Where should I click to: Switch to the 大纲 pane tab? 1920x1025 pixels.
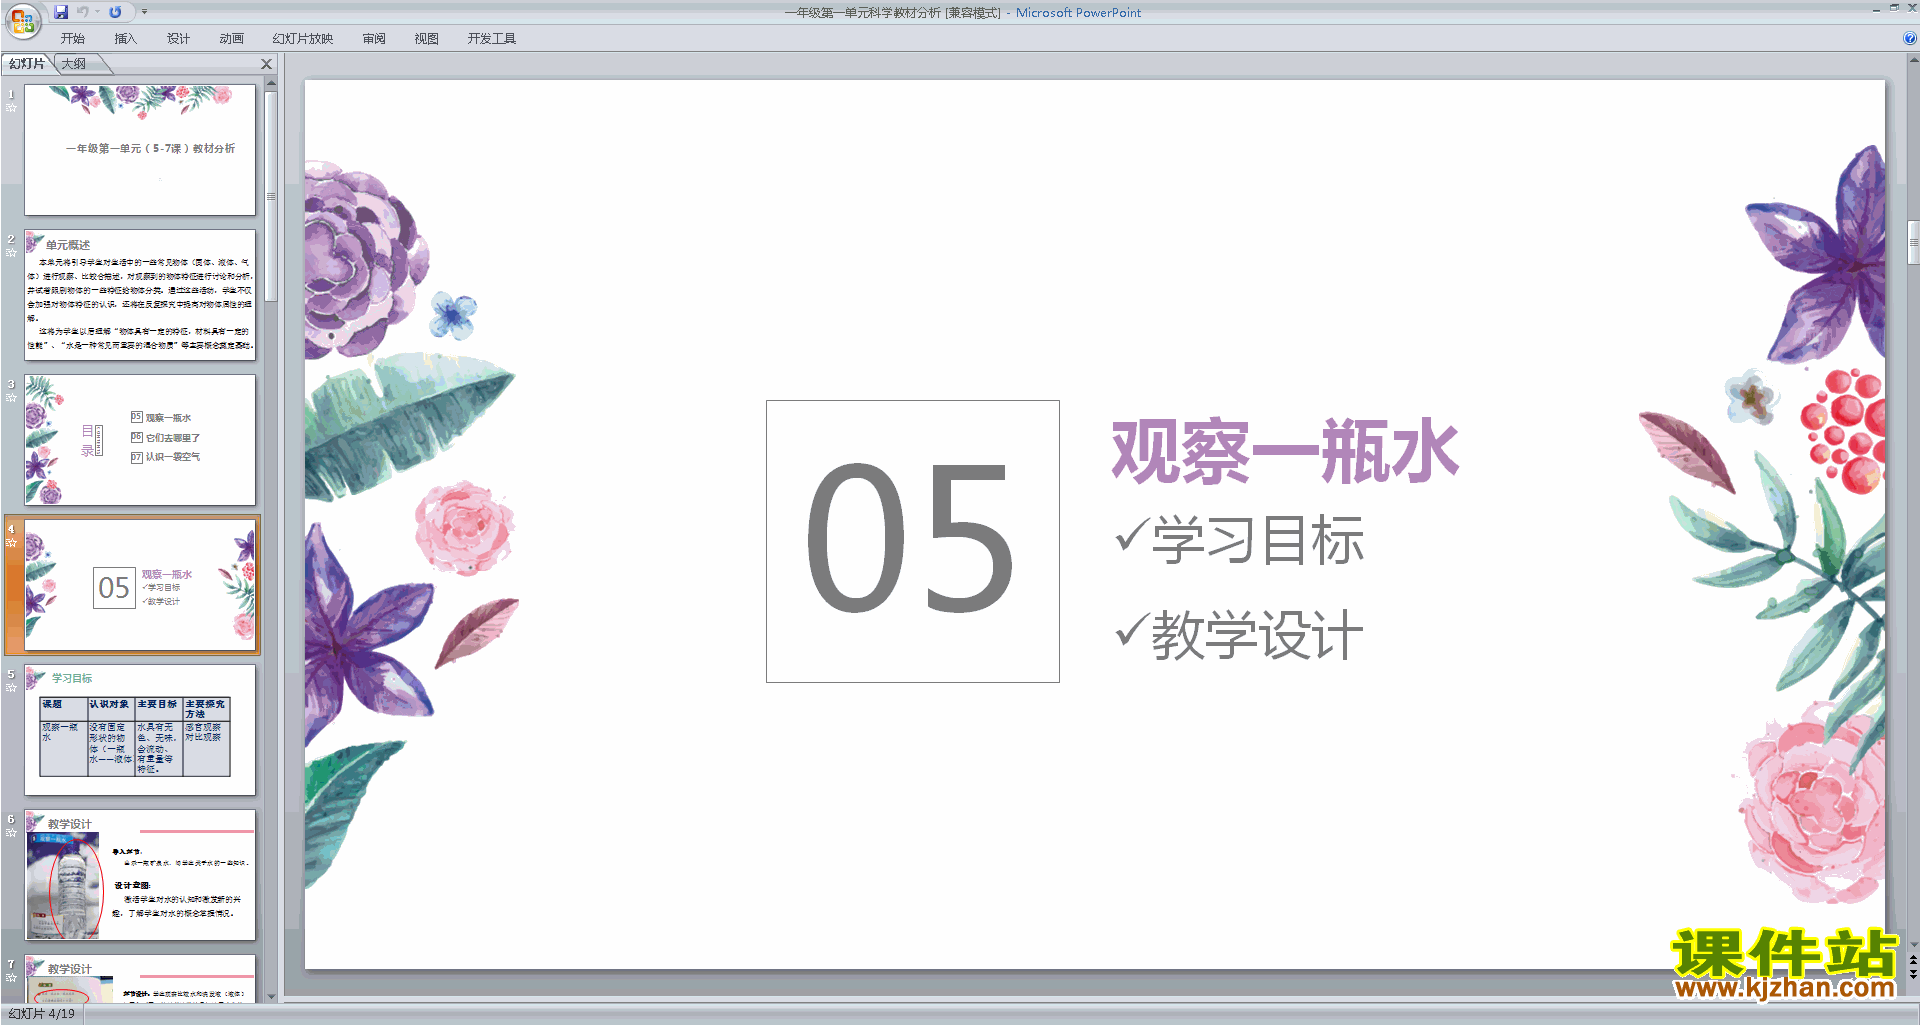pyautogui.click(x=74, y=64)
